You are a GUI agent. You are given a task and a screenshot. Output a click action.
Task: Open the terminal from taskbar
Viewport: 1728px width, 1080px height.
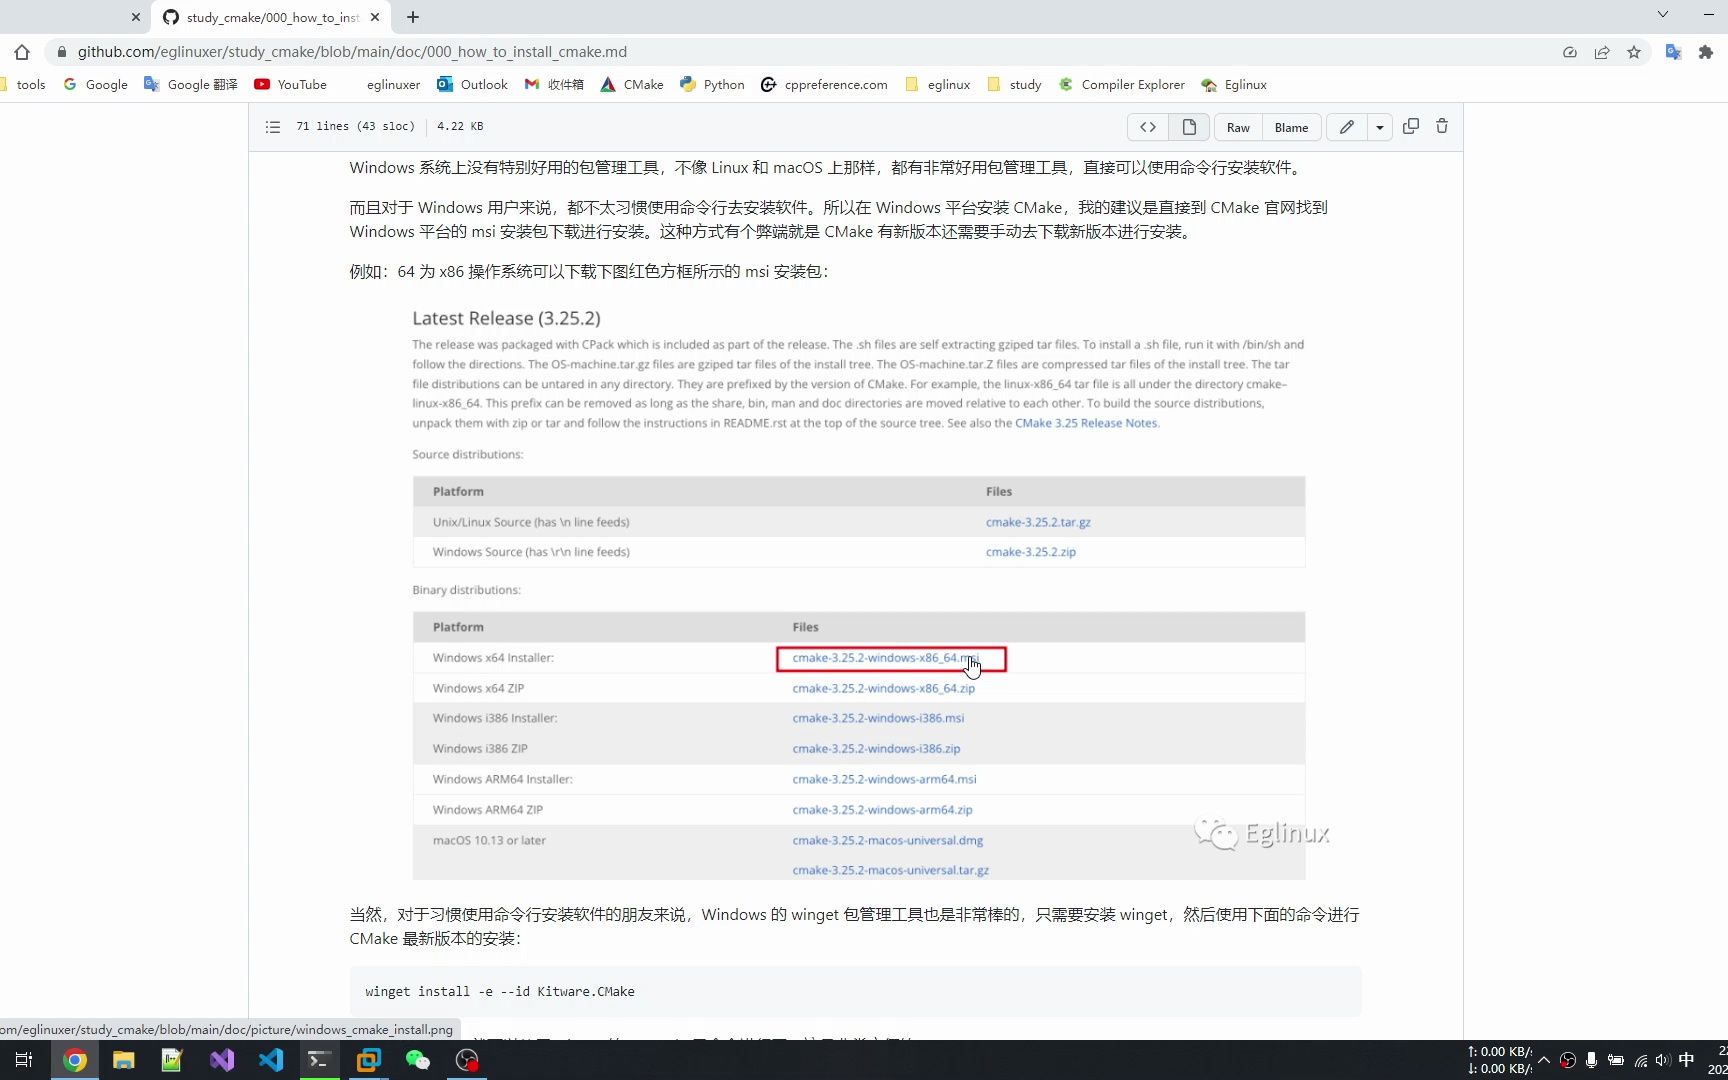[319, 1060]
